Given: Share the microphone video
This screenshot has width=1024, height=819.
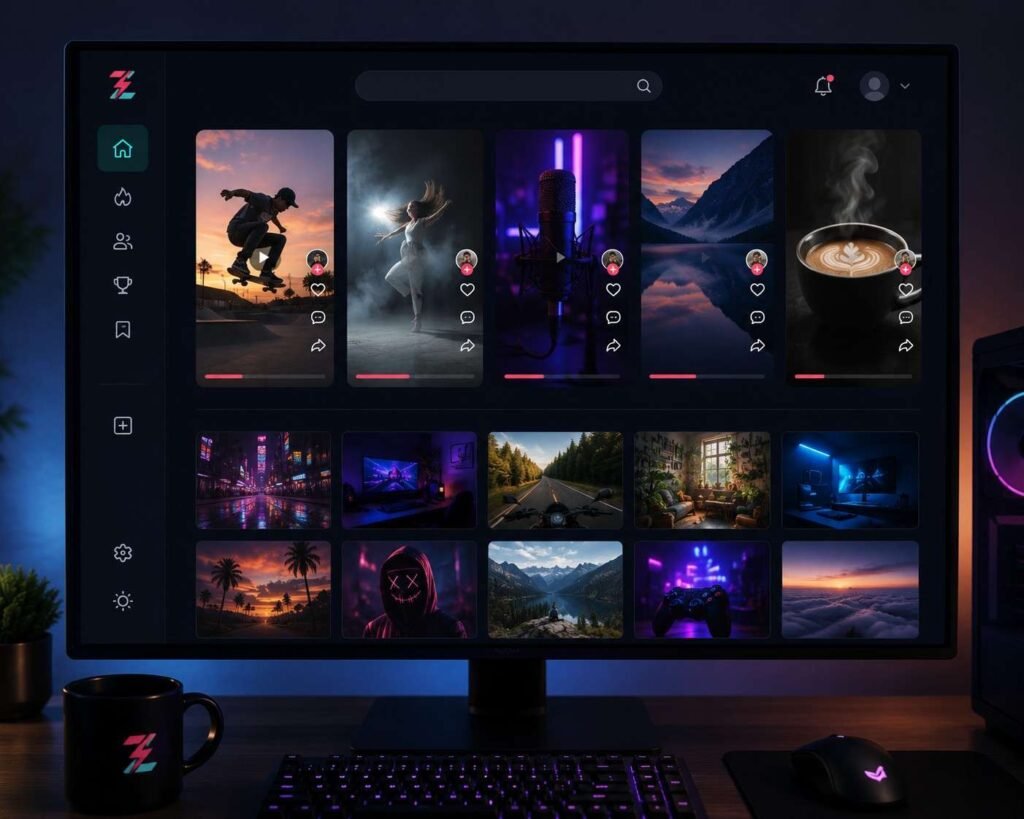Looking at the screenshot, I should (x=613, y=345).
